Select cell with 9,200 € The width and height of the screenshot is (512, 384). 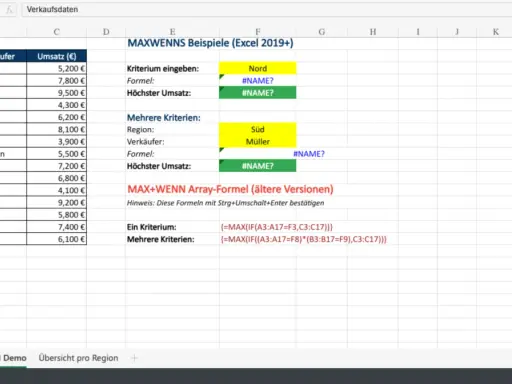pos(57,203)
